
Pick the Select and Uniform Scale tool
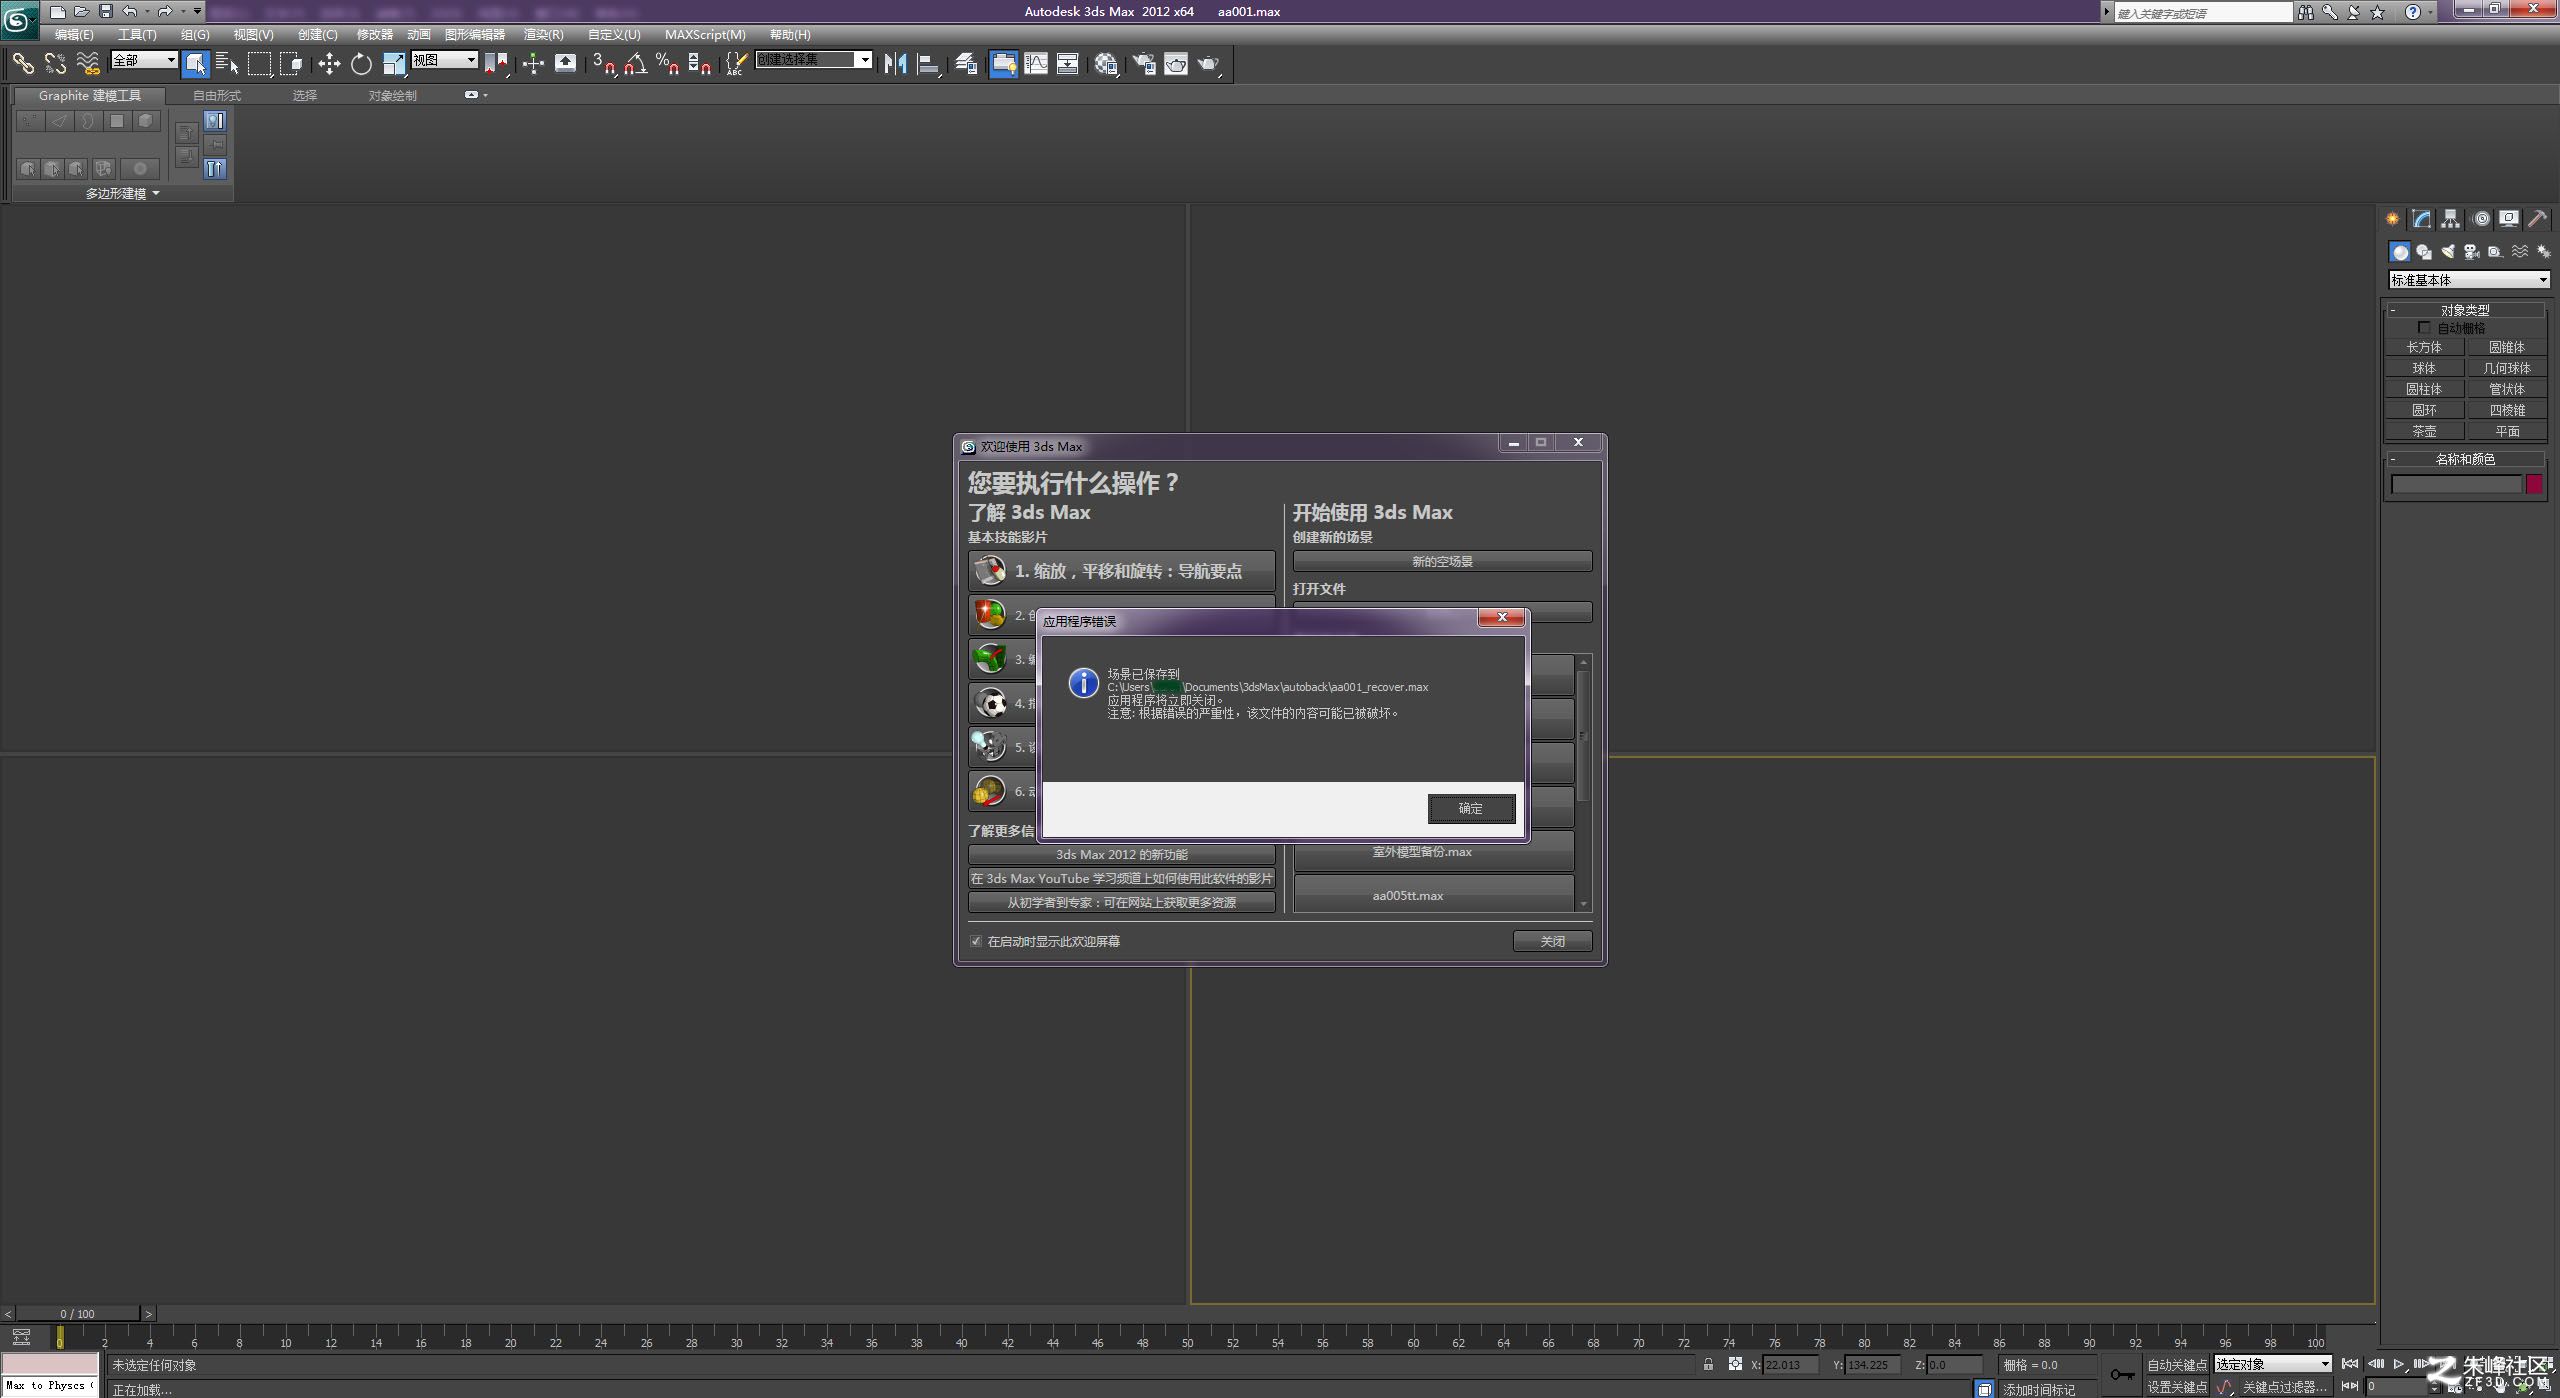coord(394,64)
